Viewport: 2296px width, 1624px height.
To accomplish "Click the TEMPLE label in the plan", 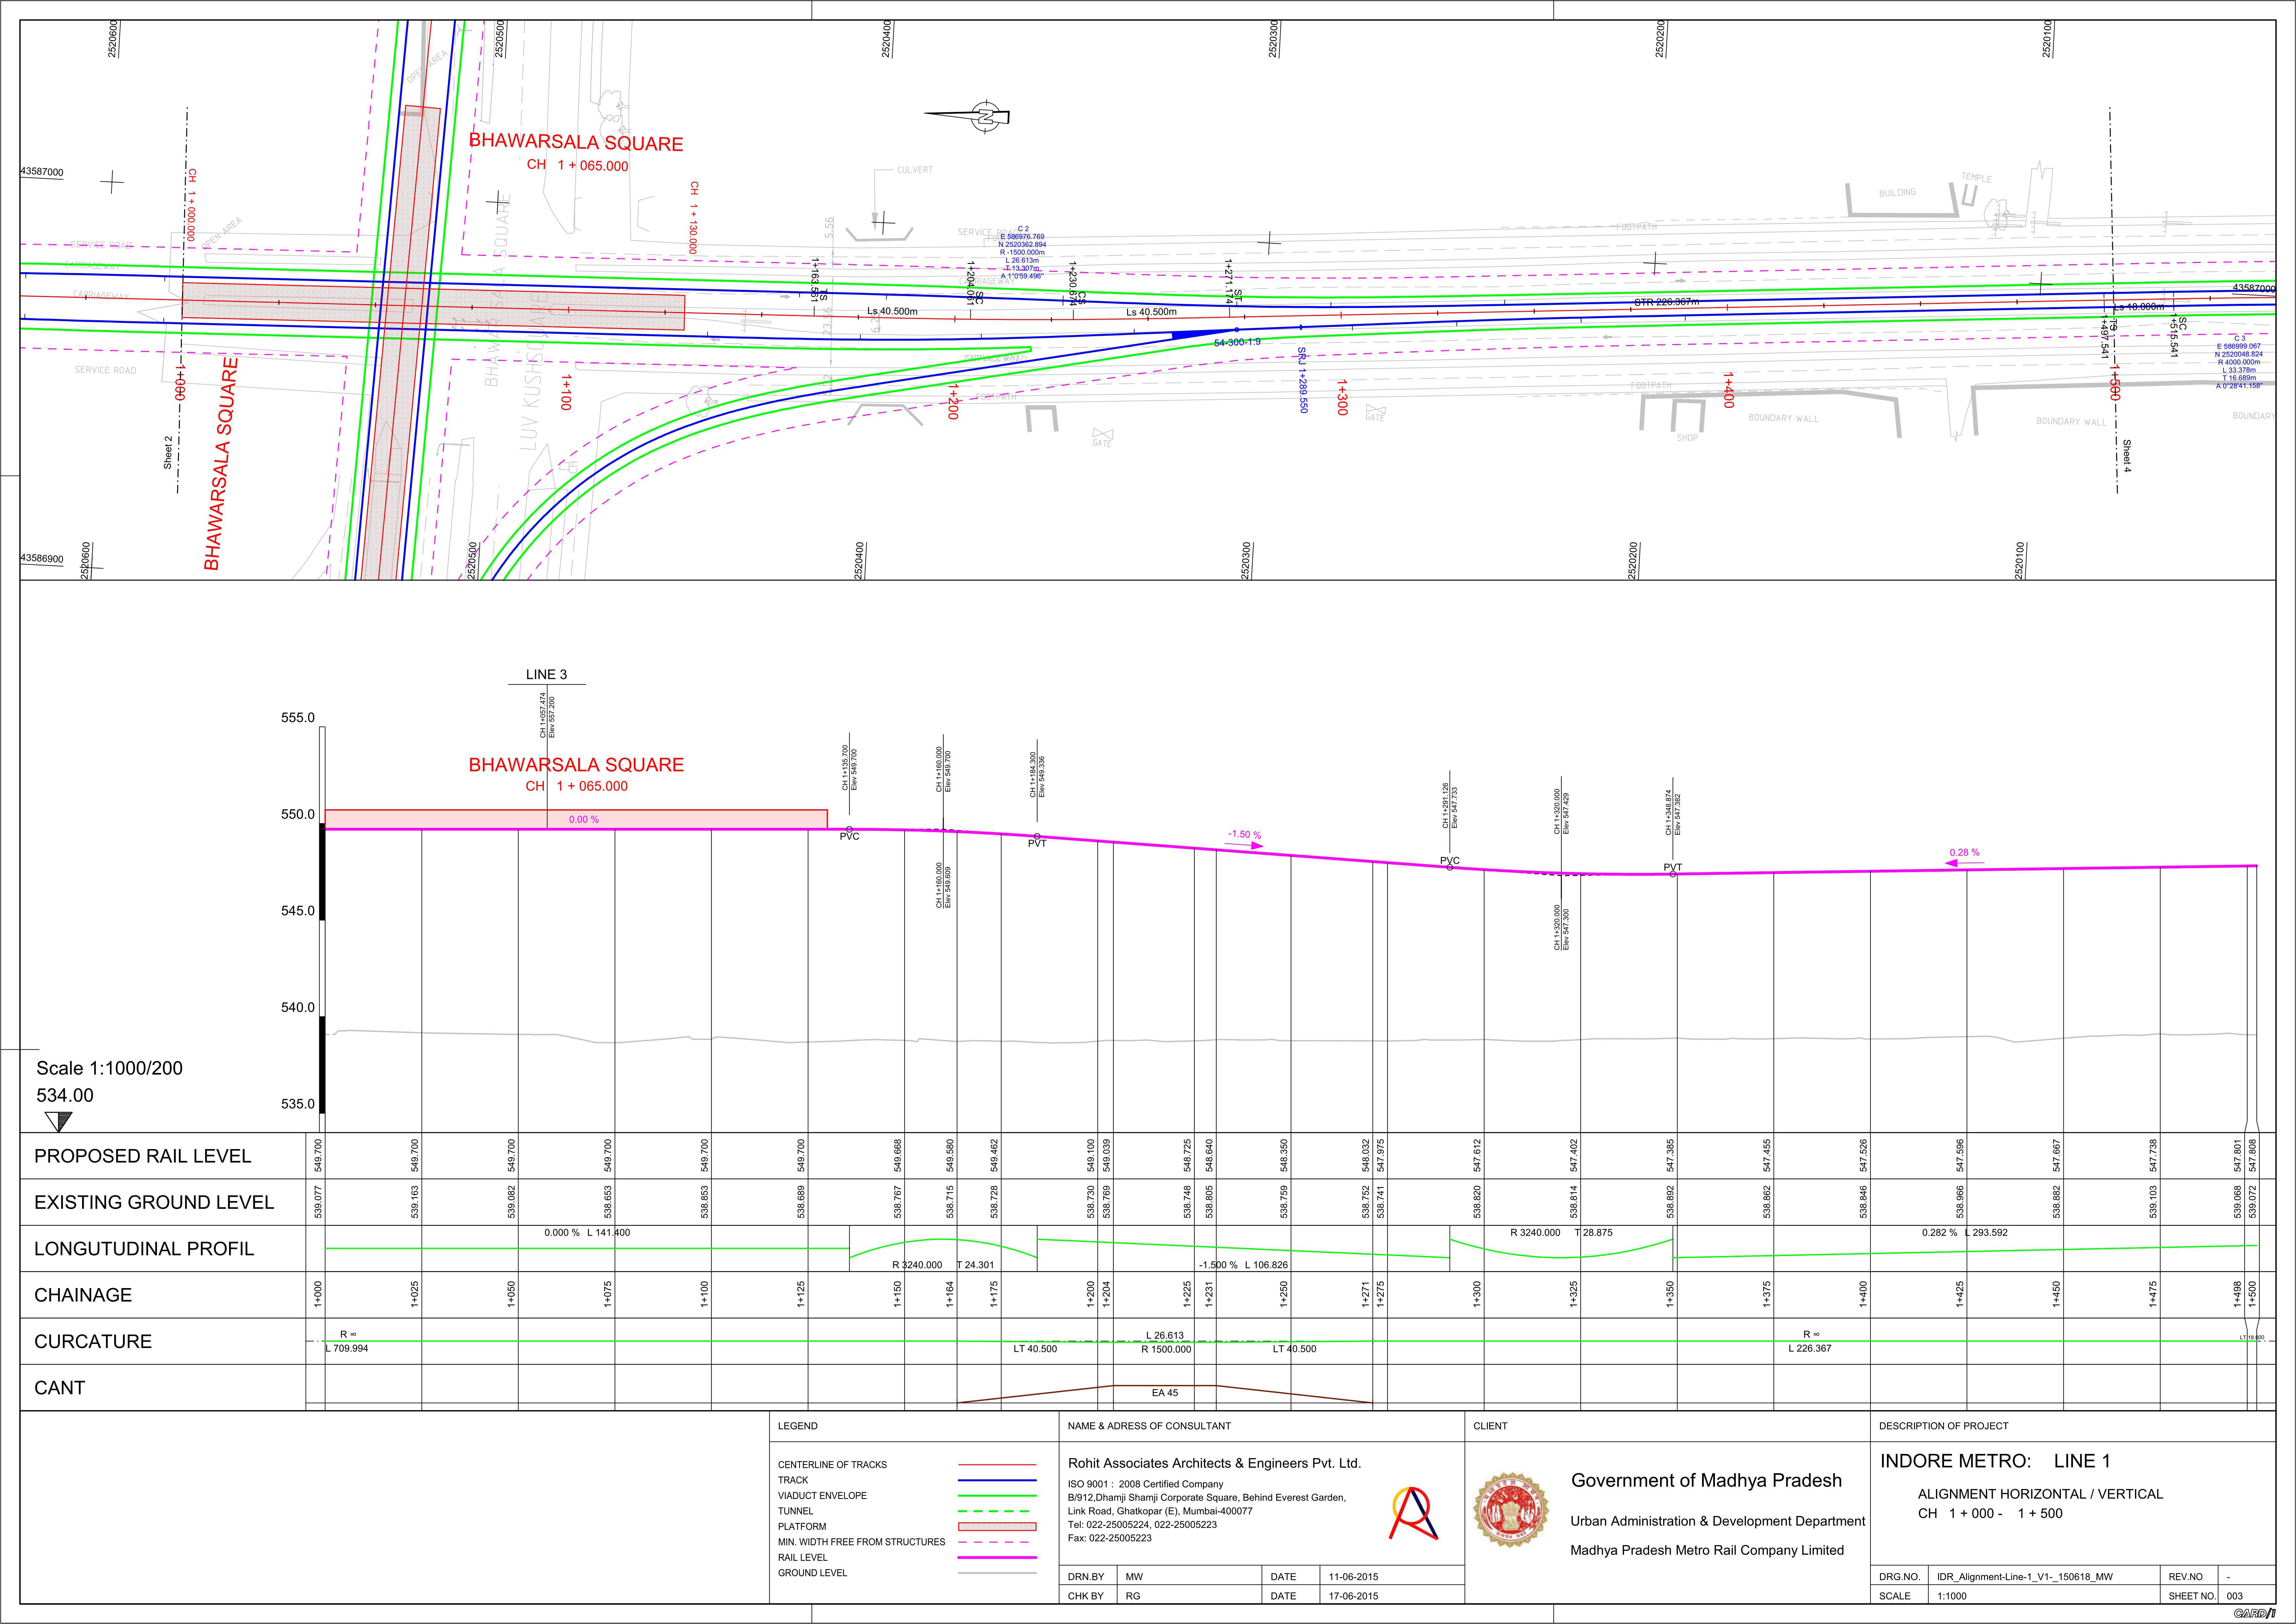I will tap(1976, 178).
